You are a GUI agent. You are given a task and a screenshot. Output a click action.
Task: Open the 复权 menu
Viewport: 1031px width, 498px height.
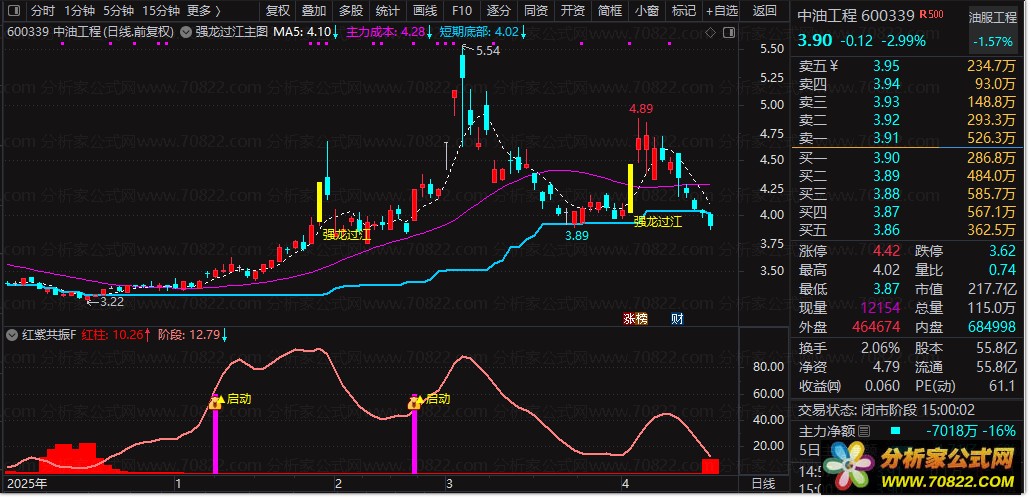click(277, 11)
